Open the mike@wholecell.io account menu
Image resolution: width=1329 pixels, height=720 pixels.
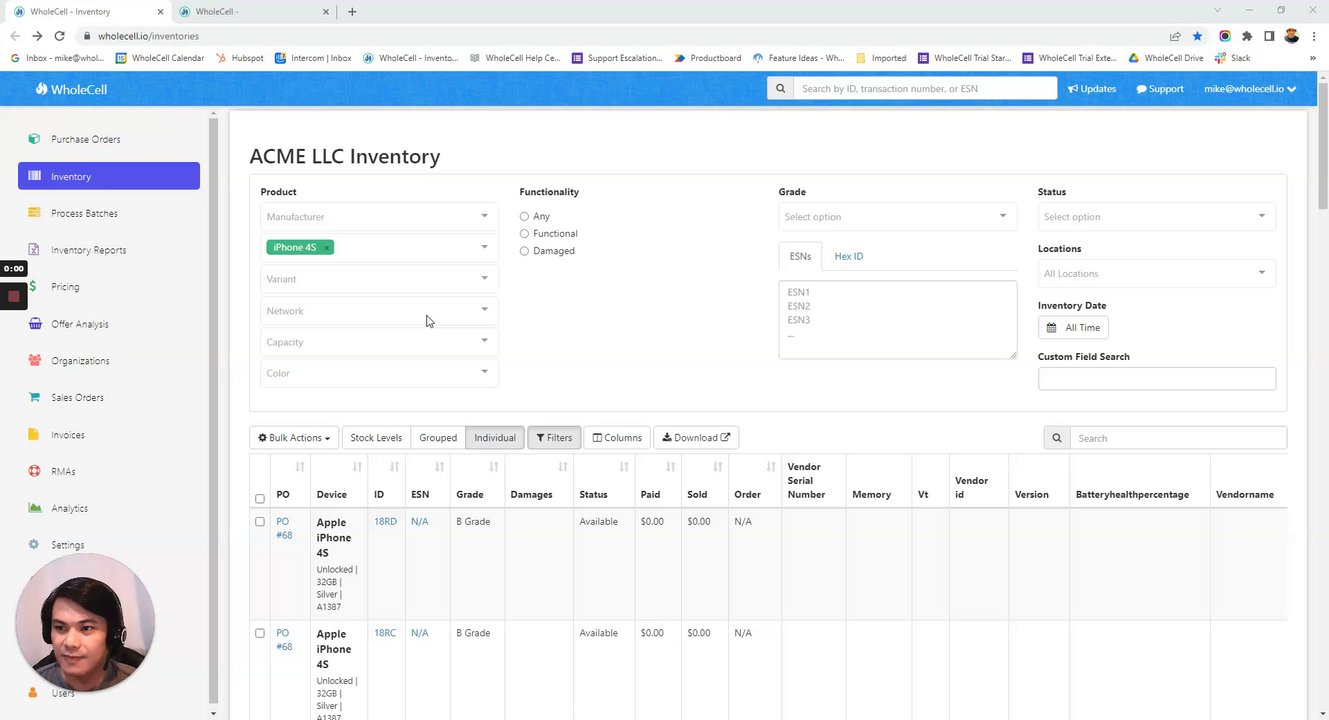tap(1250, 89)
